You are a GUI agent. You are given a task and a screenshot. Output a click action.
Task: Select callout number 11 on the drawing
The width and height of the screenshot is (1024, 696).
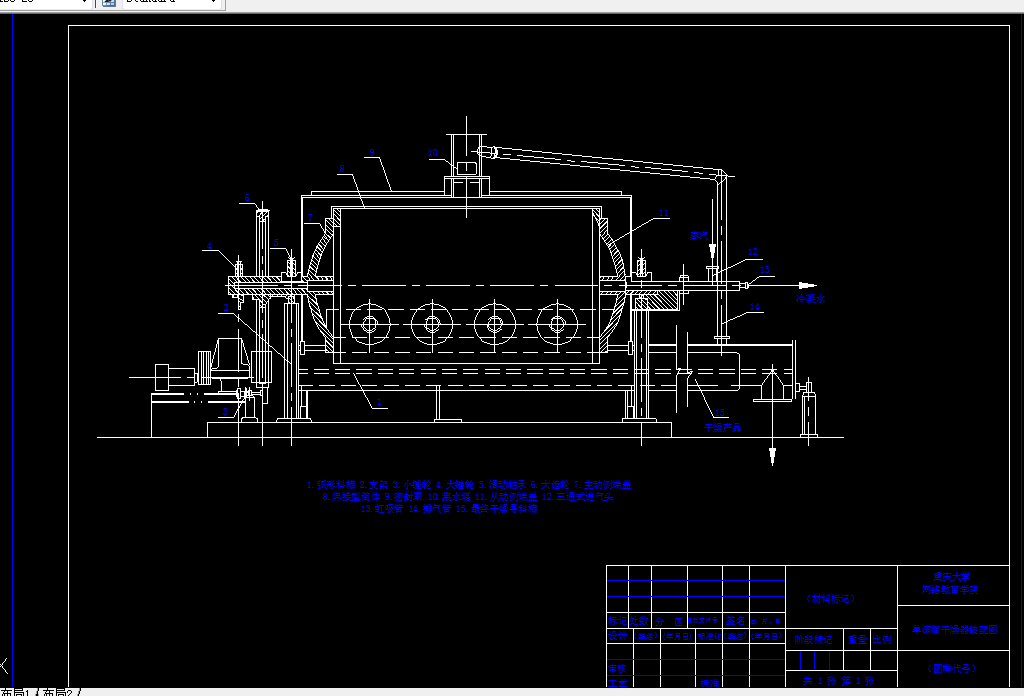[x=664, y=214]
